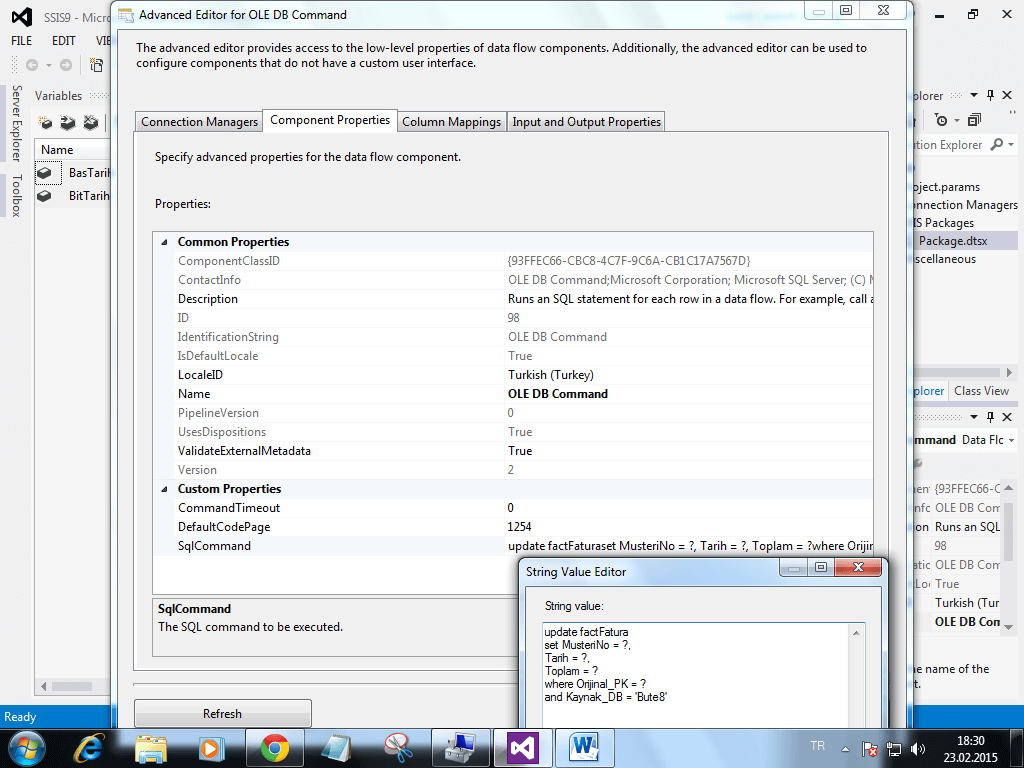Click the DefaultCodePage value 1254
The height and width of the screenshot is (768, 1024).
519,527
